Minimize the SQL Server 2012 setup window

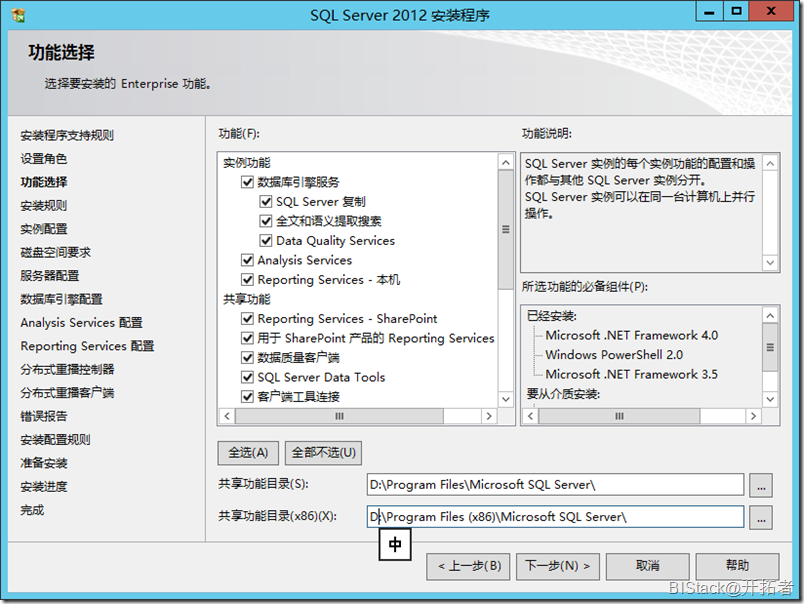pos(710,11)
